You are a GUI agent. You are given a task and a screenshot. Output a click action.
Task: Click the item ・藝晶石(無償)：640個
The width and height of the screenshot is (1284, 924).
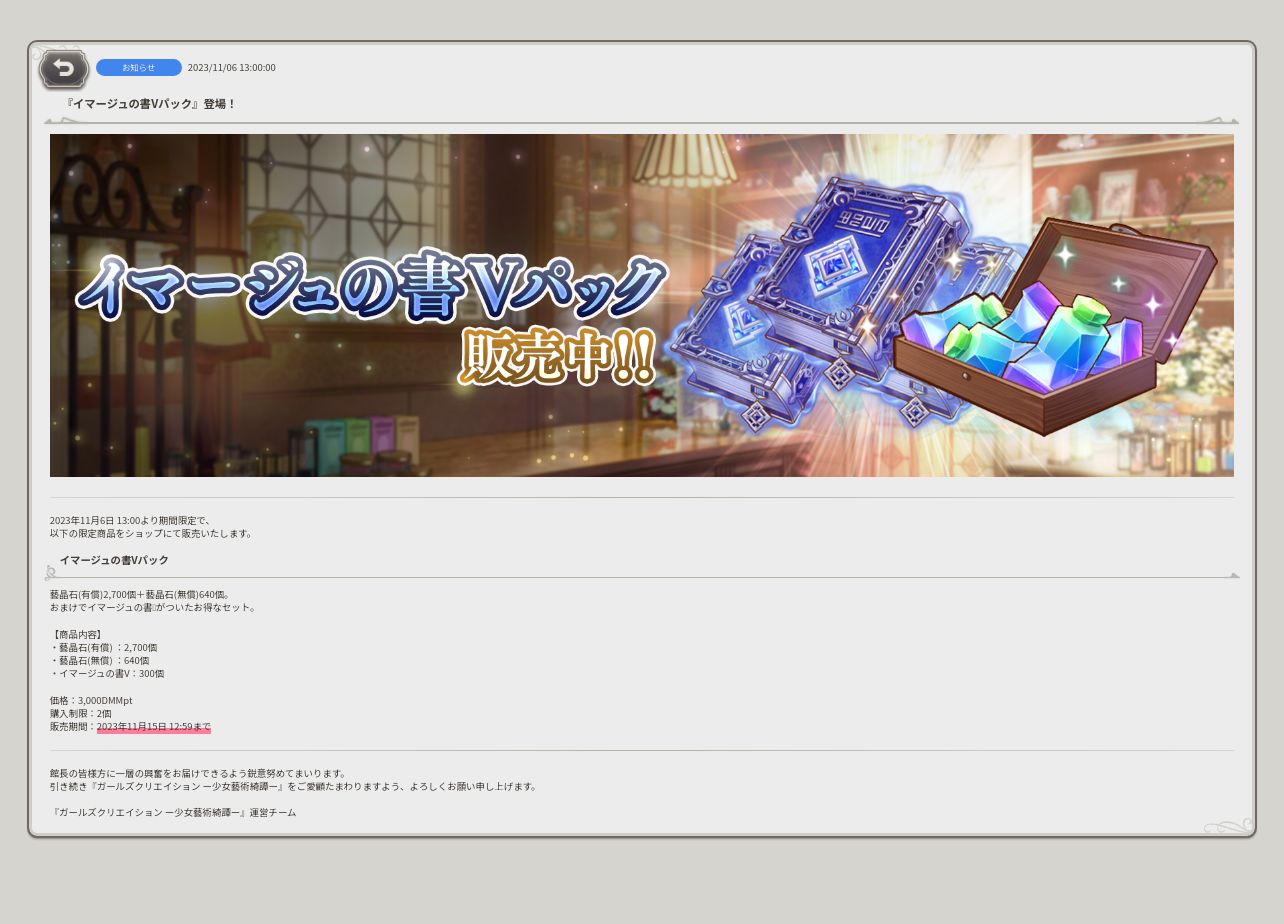(x=100, y=661)
